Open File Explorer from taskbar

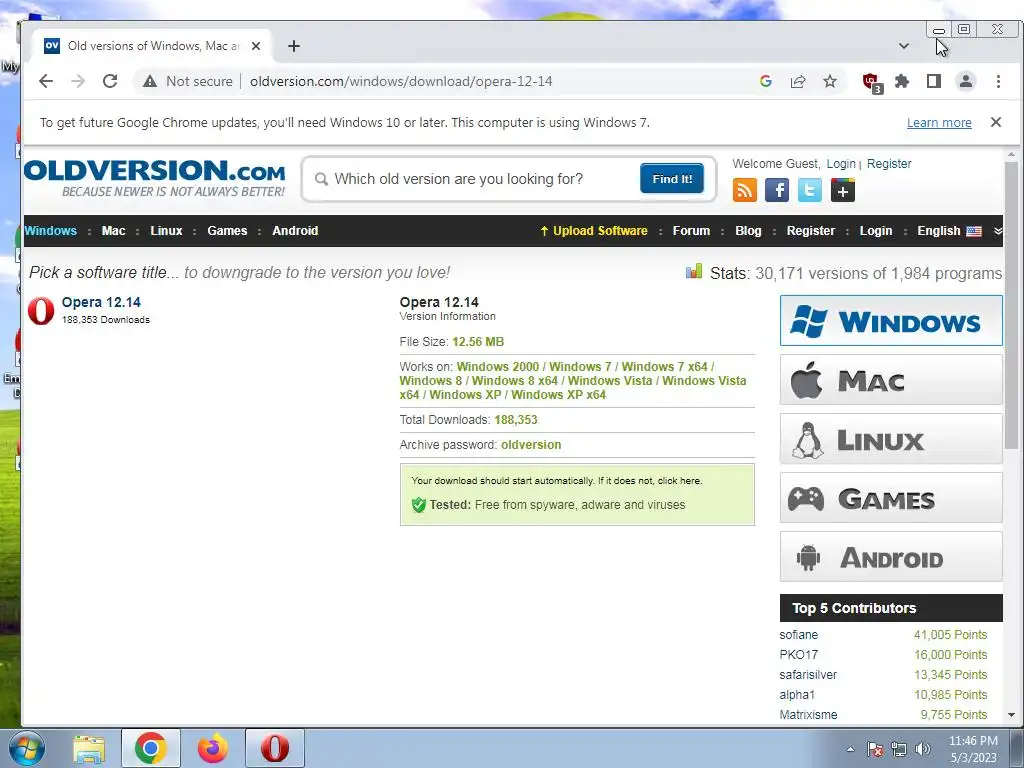pyautogui.click(x=89, y=748)
